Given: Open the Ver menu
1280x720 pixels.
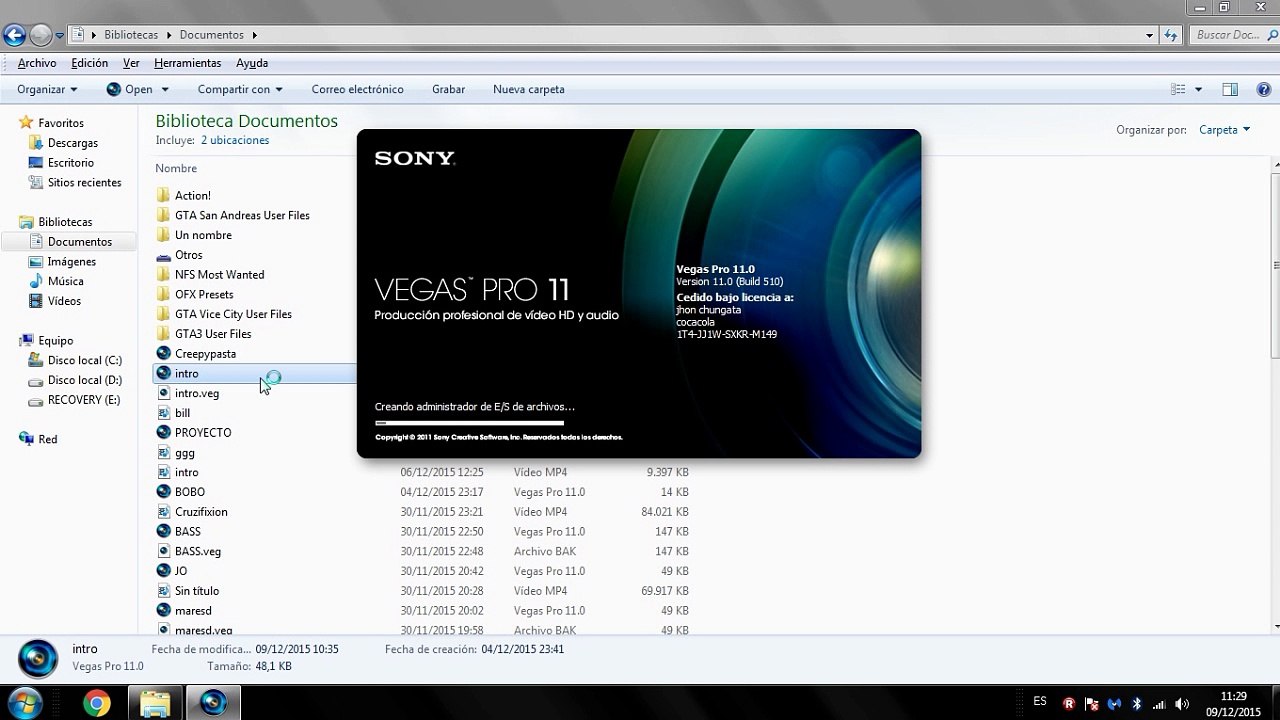Looking at the screenshot, I should coord(131,63).
